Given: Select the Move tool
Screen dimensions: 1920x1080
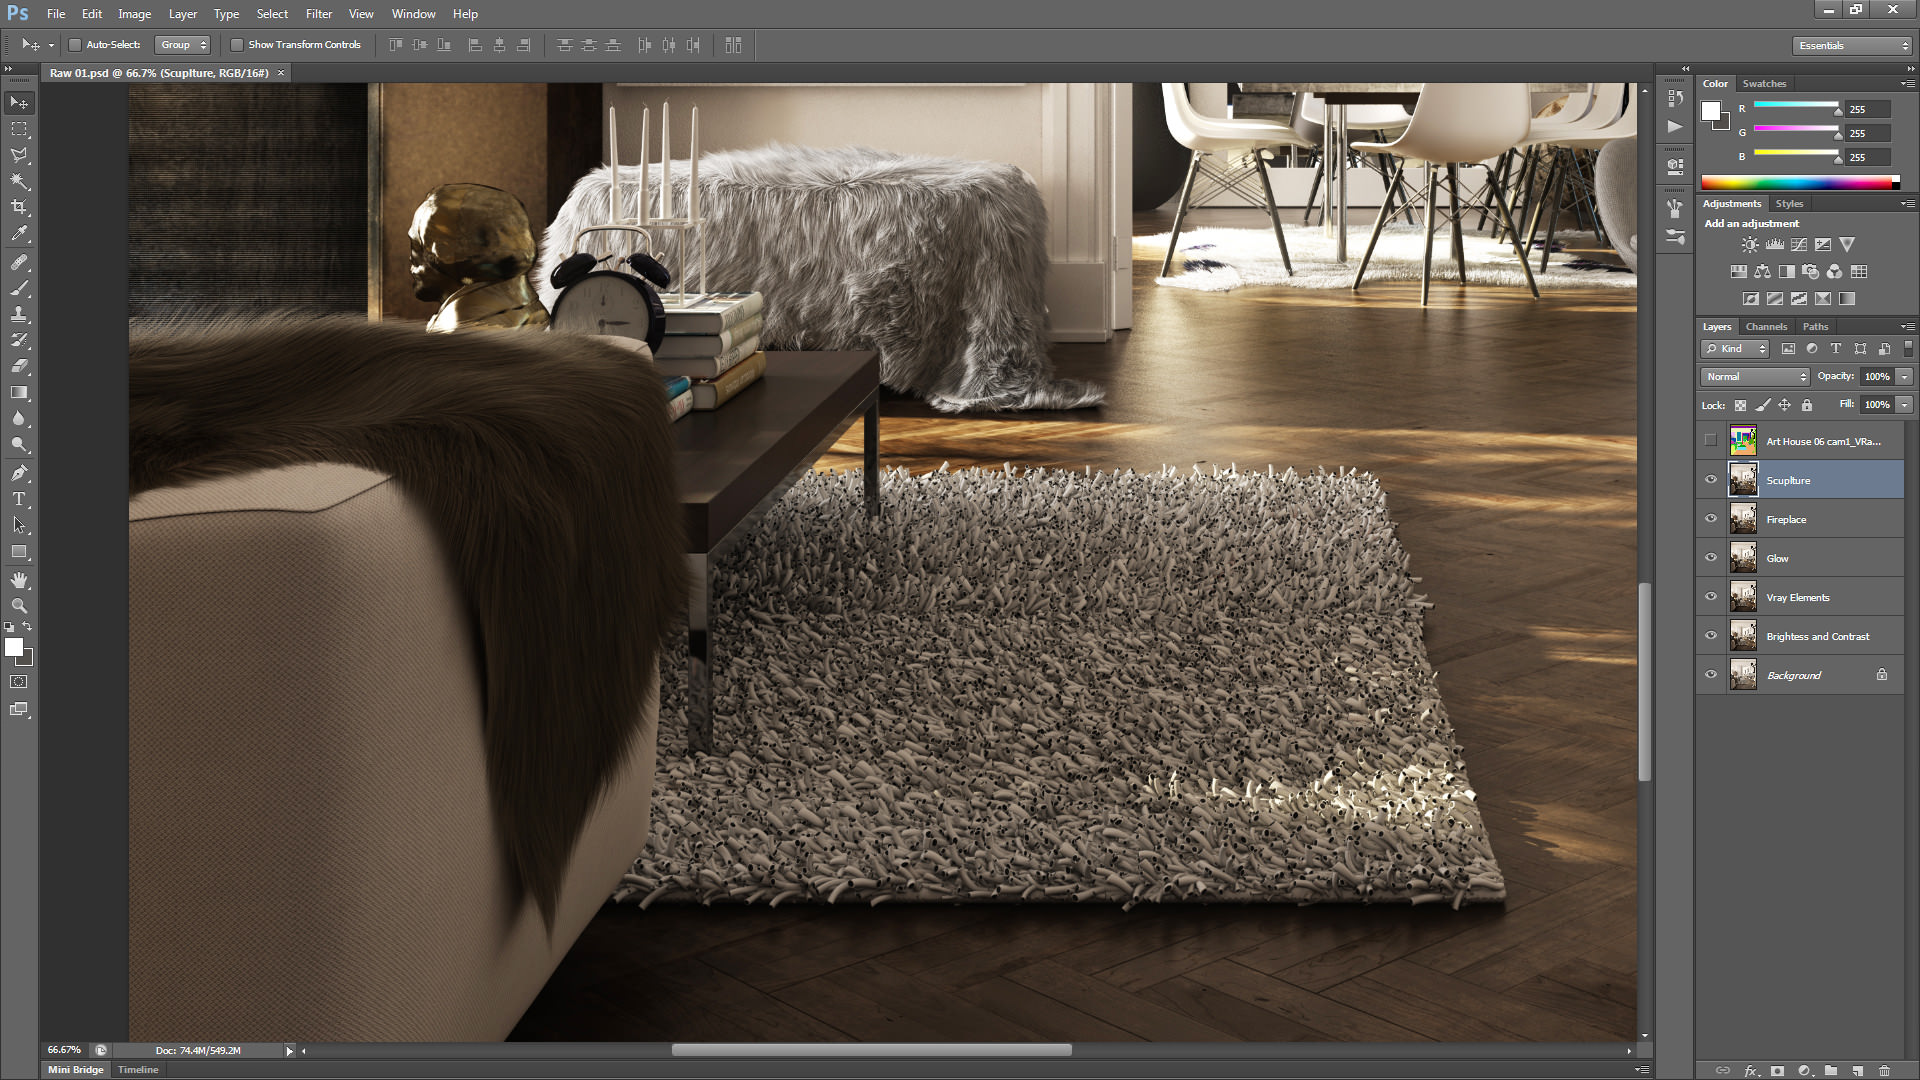Looking at the screenshot, I should tap(19, 103).
